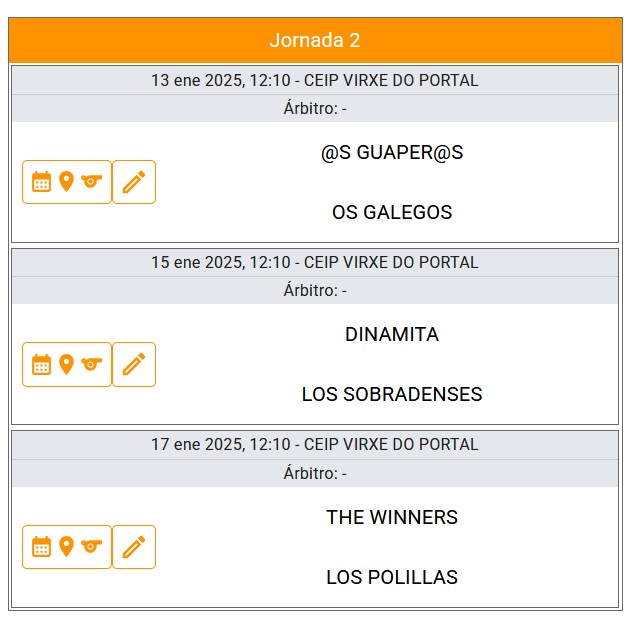Select team OS GALEGOS
631x619 pixels.
(x=392, y=212)
